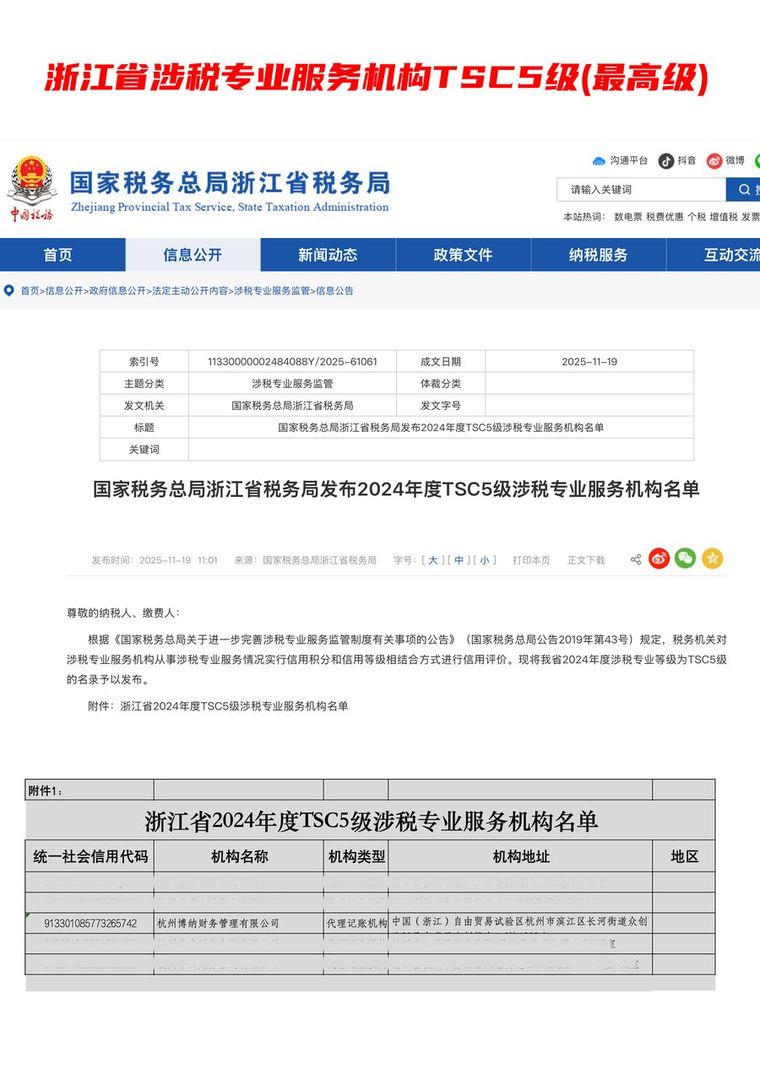
Task: Click the main article headline
Action: (x=396, y=489)
